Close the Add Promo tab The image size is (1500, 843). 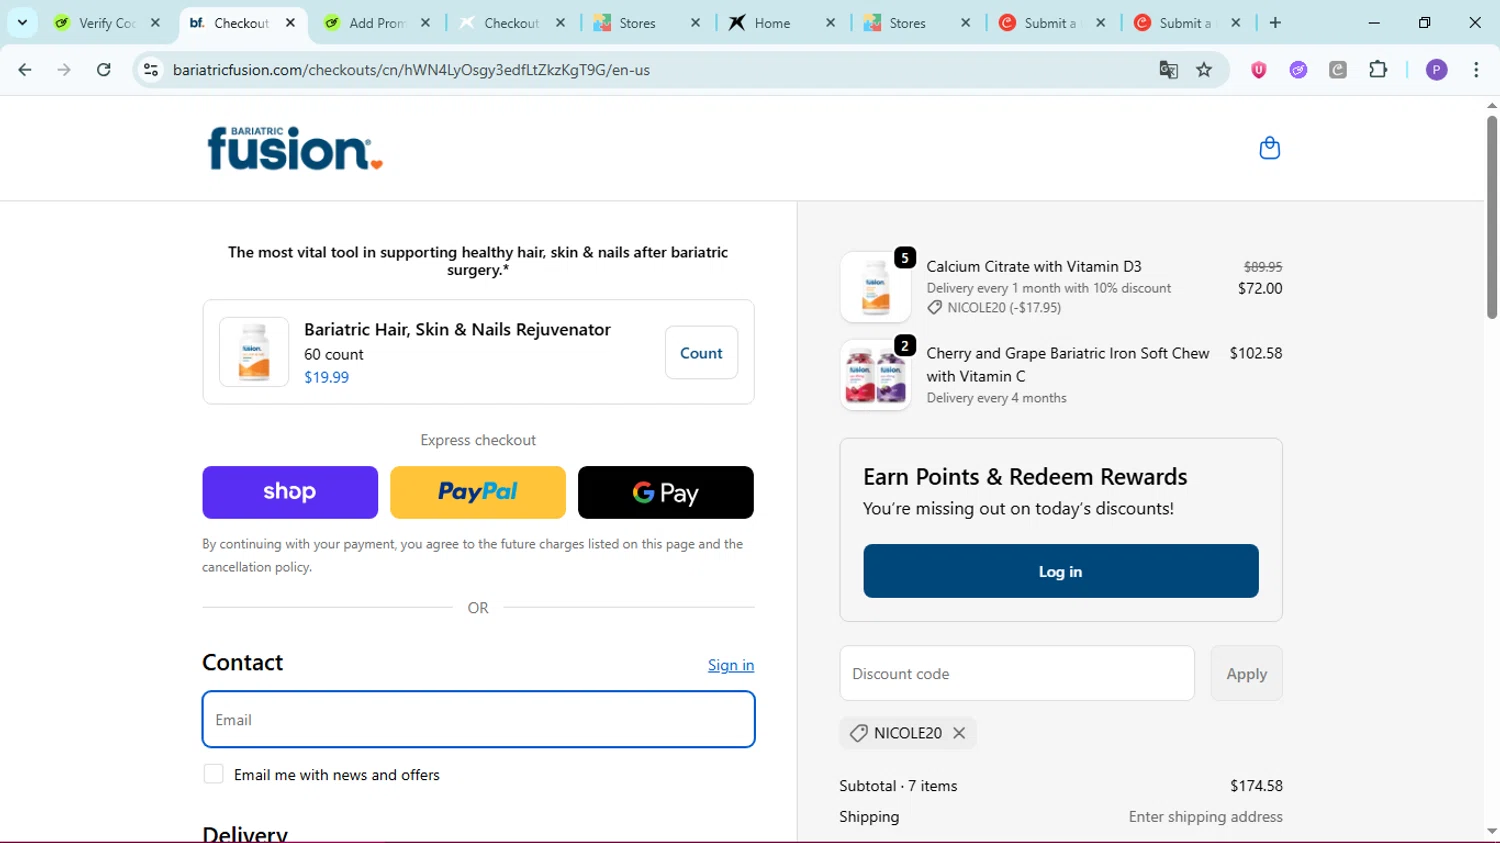tap(425, 22)
